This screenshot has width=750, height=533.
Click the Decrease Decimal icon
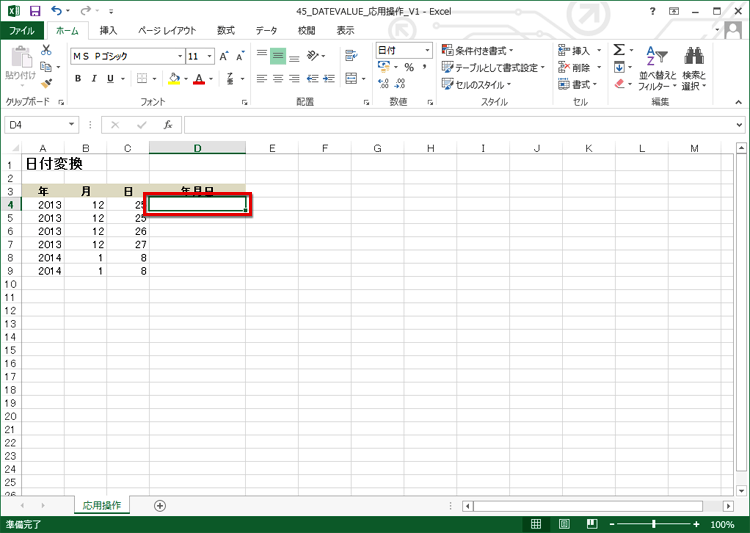tap(400, 84)
